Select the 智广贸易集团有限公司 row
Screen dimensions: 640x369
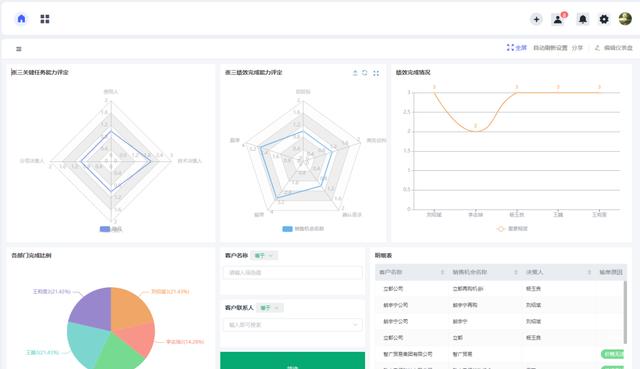tap(499, 354)
